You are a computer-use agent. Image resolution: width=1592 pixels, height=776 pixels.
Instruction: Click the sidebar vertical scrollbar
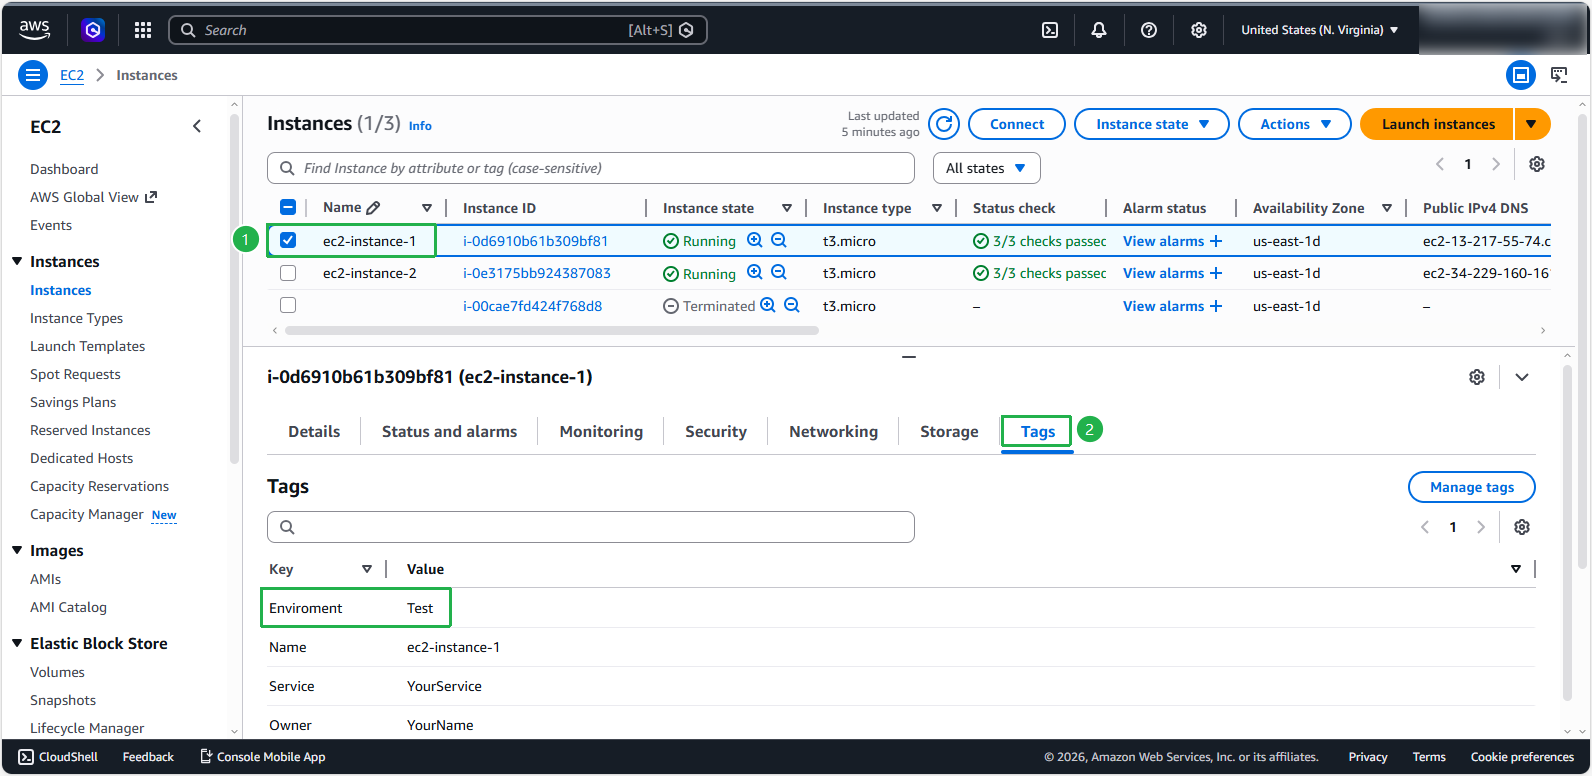(234, 290)
